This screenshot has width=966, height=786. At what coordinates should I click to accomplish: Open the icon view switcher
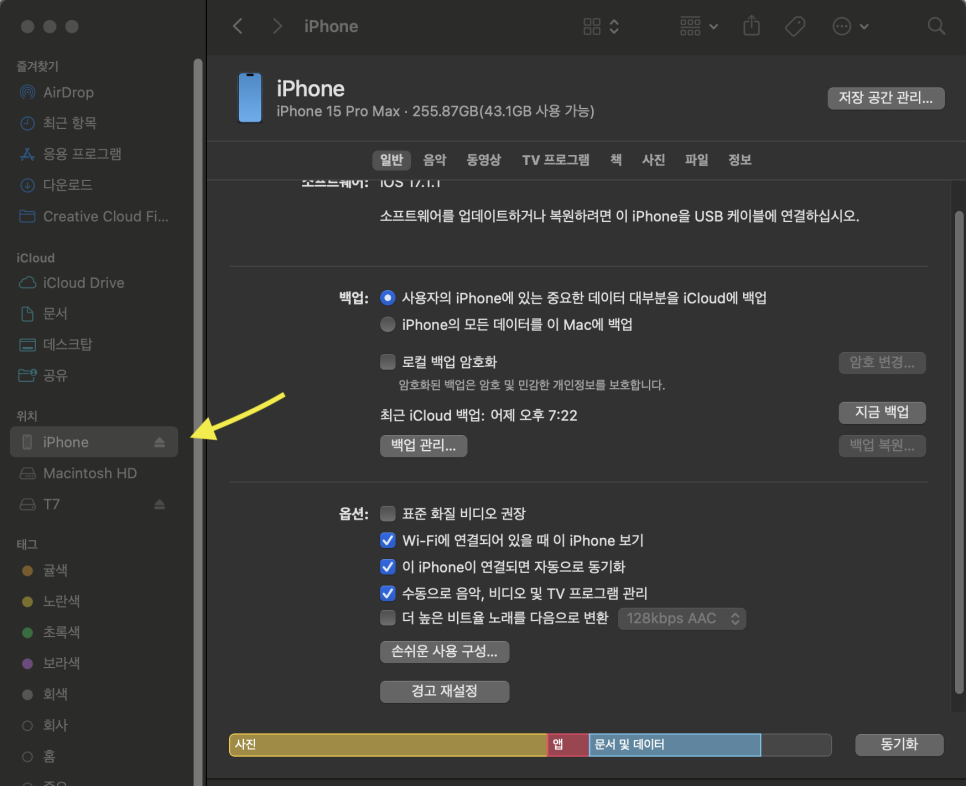(601, 26)
